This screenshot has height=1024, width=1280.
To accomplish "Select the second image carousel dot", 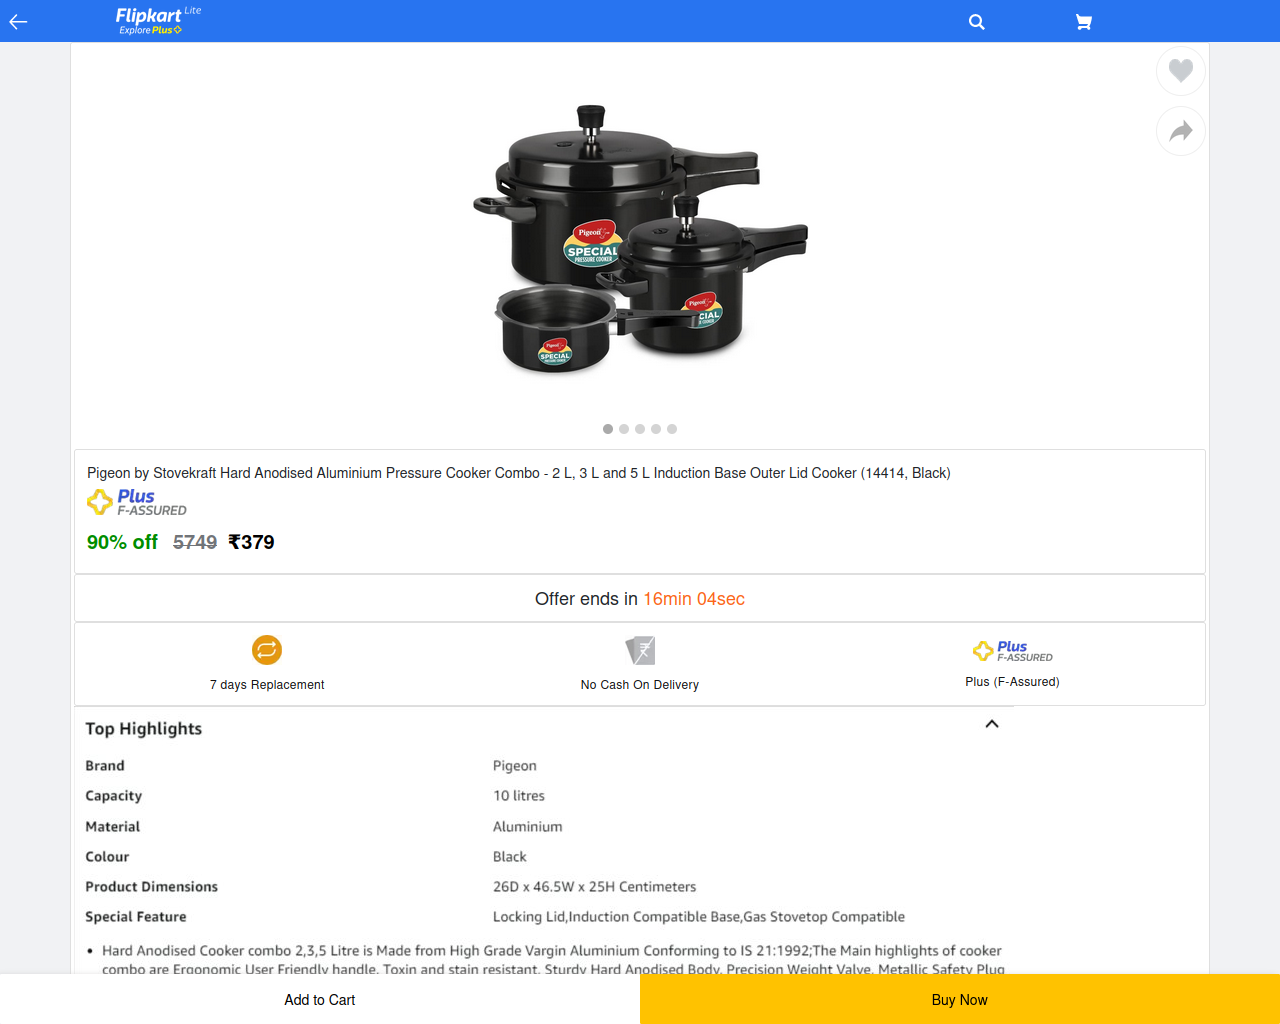I will coord(624,429).
